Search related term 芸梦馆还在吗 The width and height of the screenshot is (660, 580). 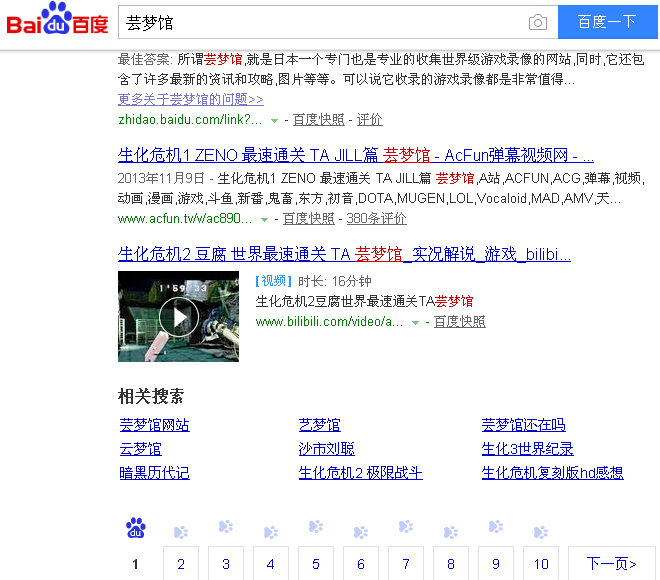(523, 425)
